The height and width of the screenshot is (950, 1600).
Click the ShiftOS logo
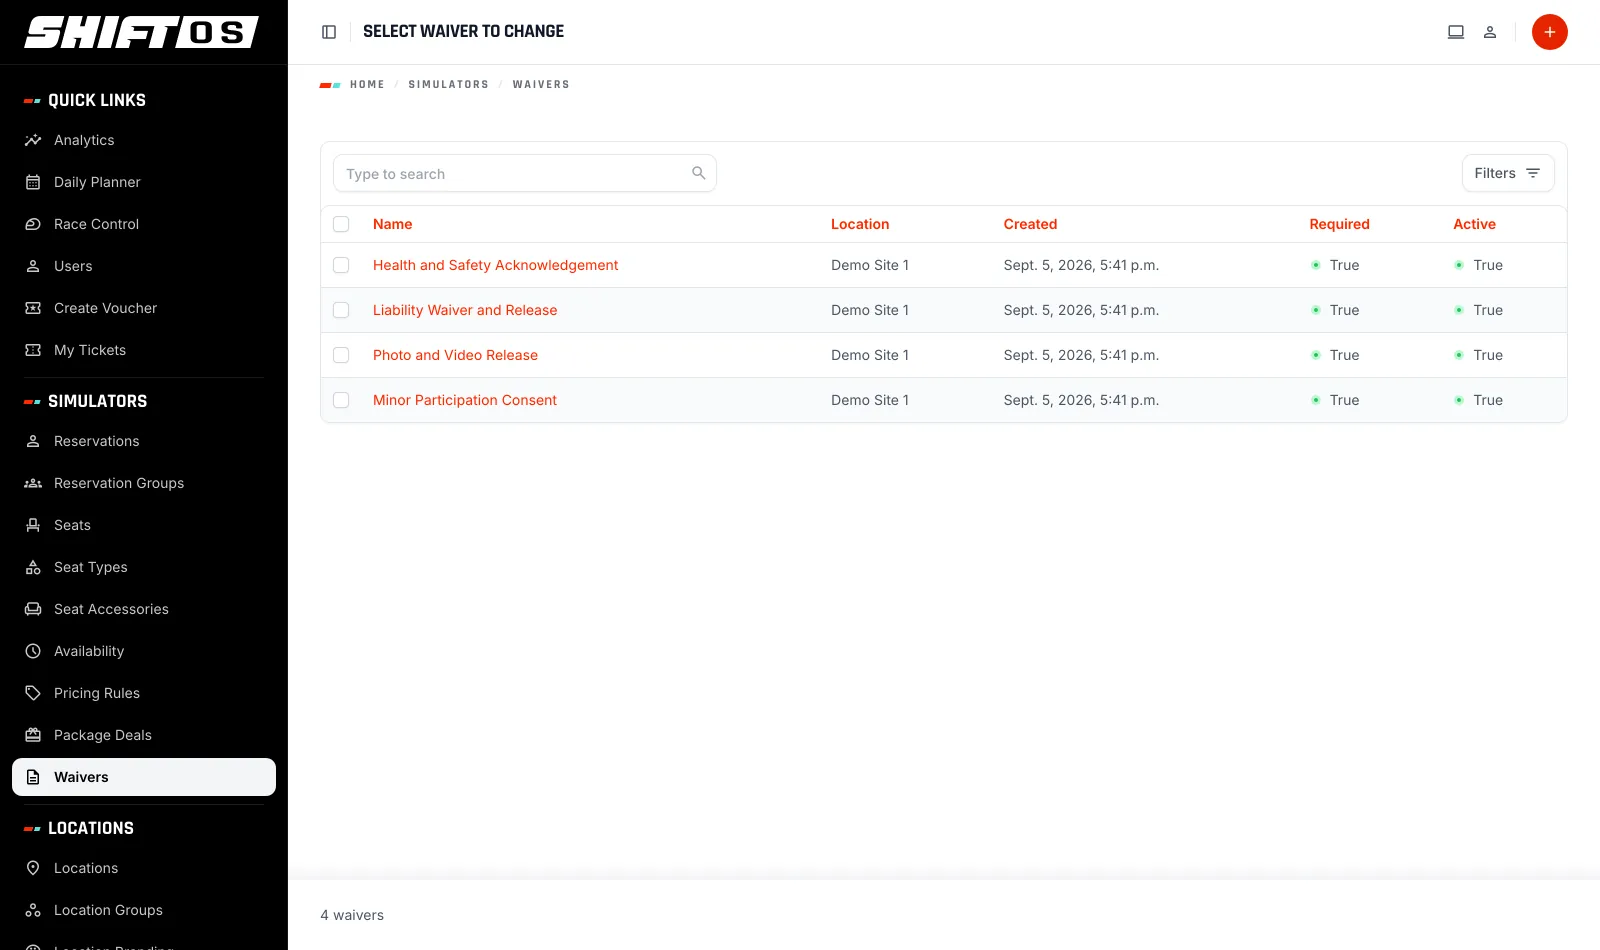142,32
